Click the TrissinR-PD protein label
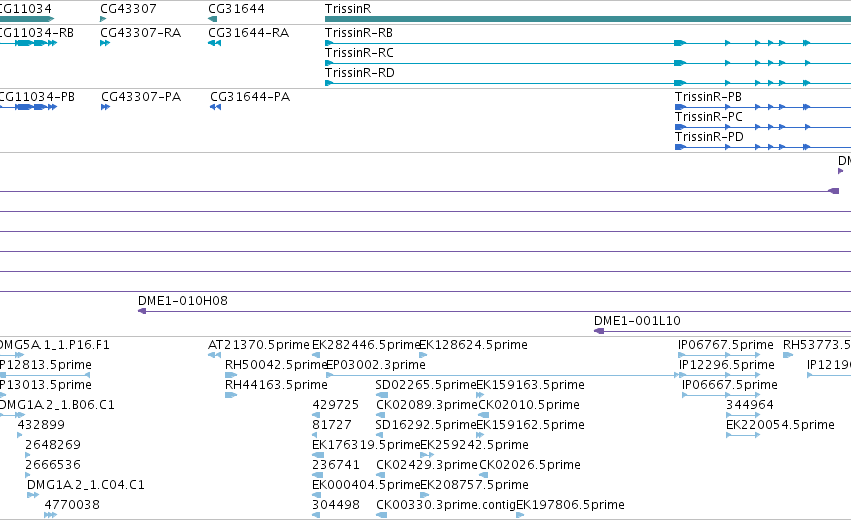Screen dimensions: 851x520 tap(709, 137)
